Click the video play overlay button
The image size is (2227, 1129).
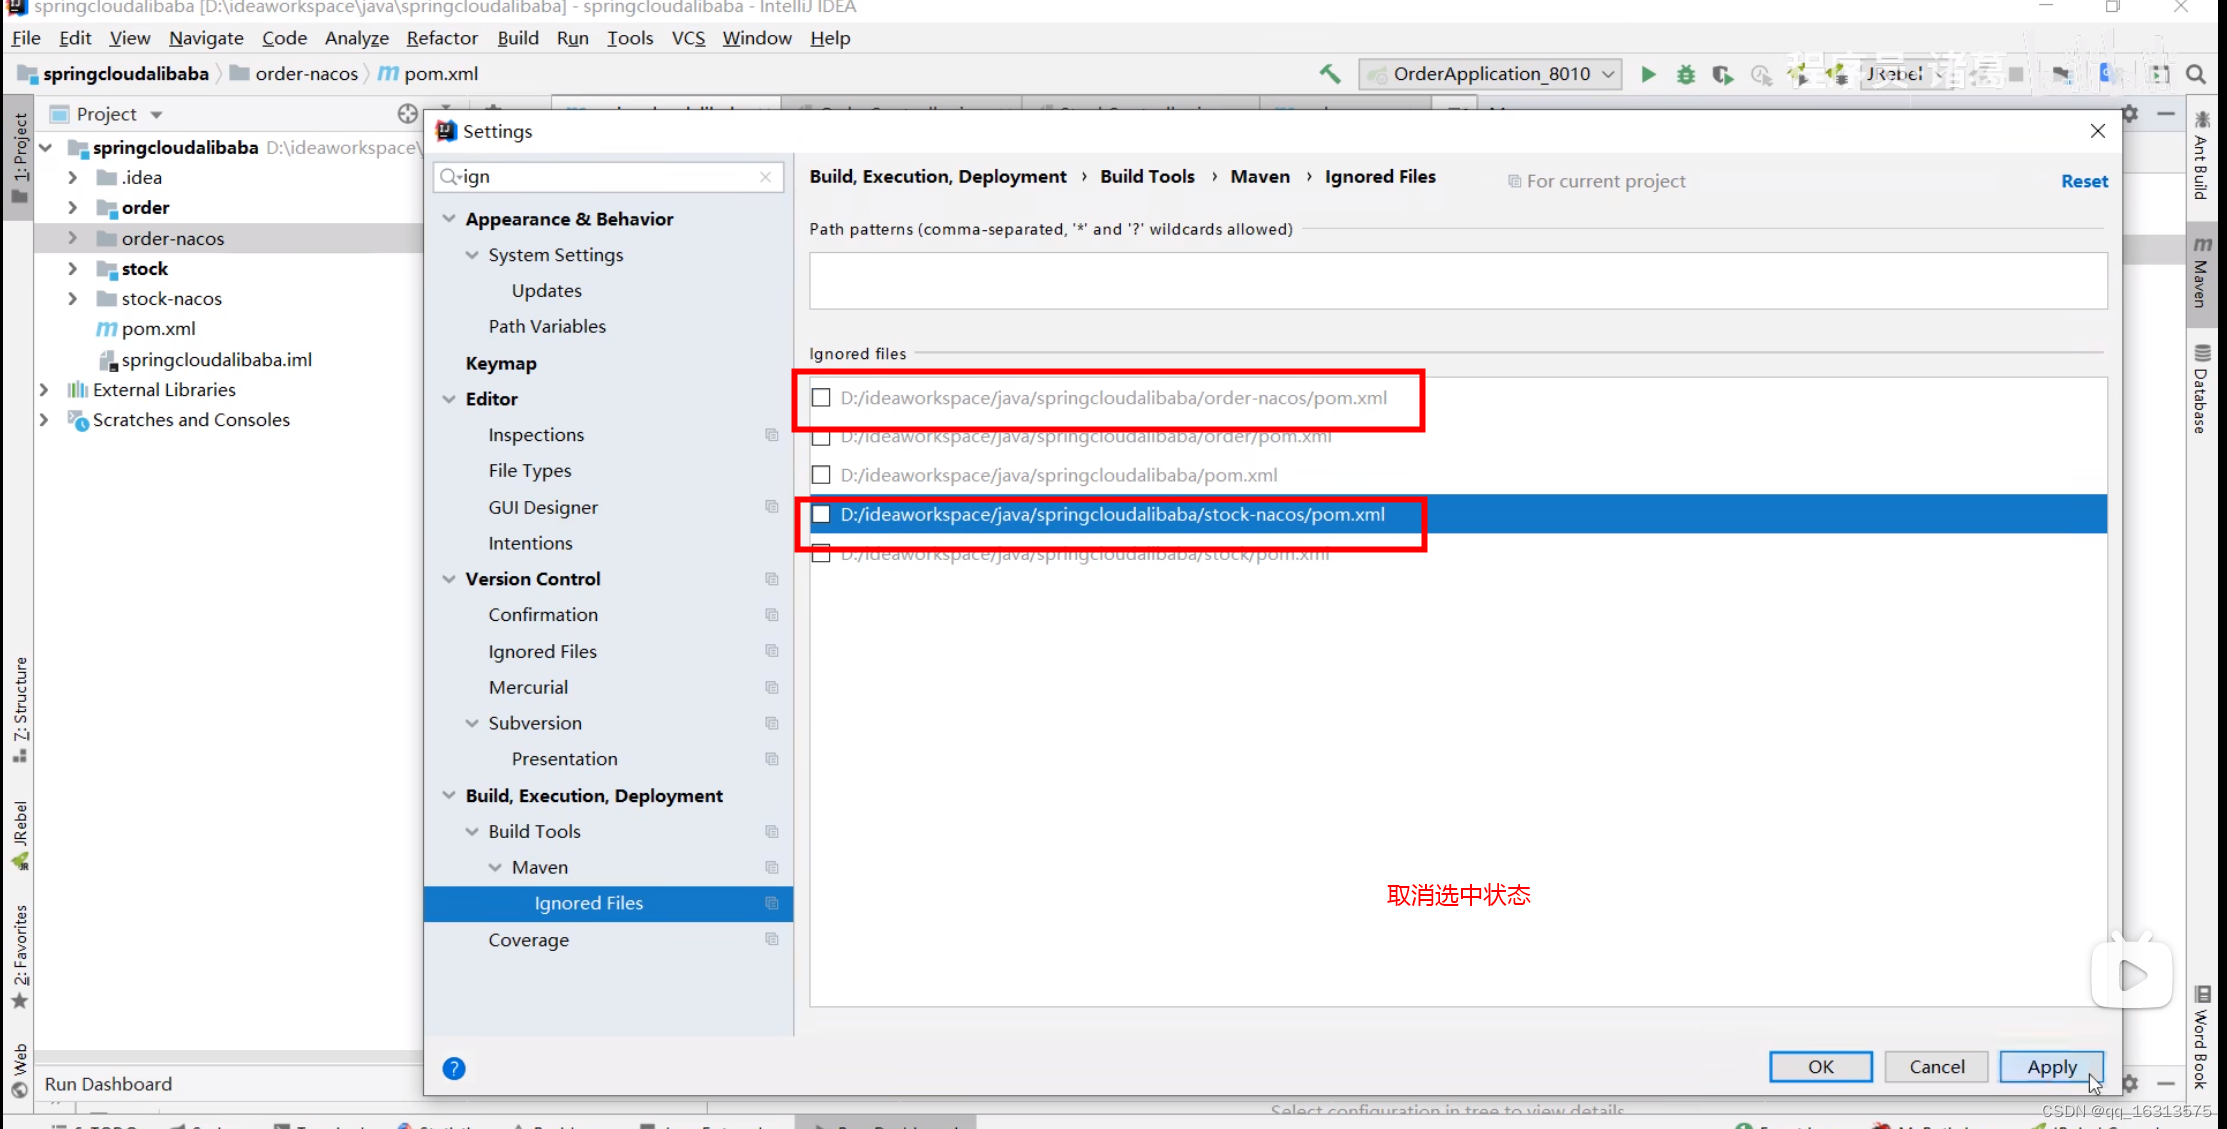click(2131, 974)
